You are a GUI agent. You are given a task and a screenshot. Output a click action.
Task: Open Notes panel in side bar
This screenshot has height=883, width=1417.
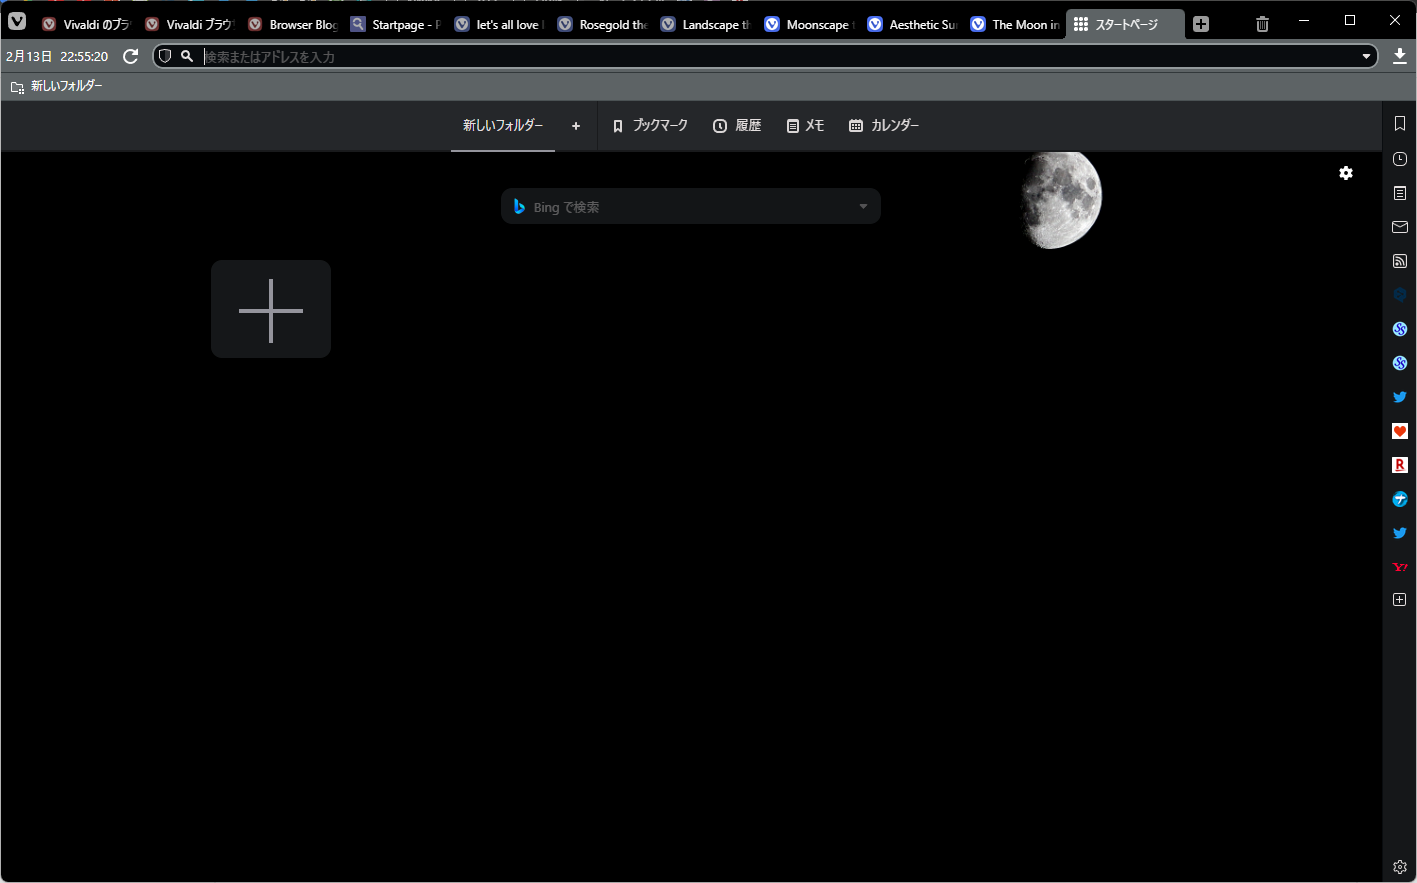tap(1400, 193)
